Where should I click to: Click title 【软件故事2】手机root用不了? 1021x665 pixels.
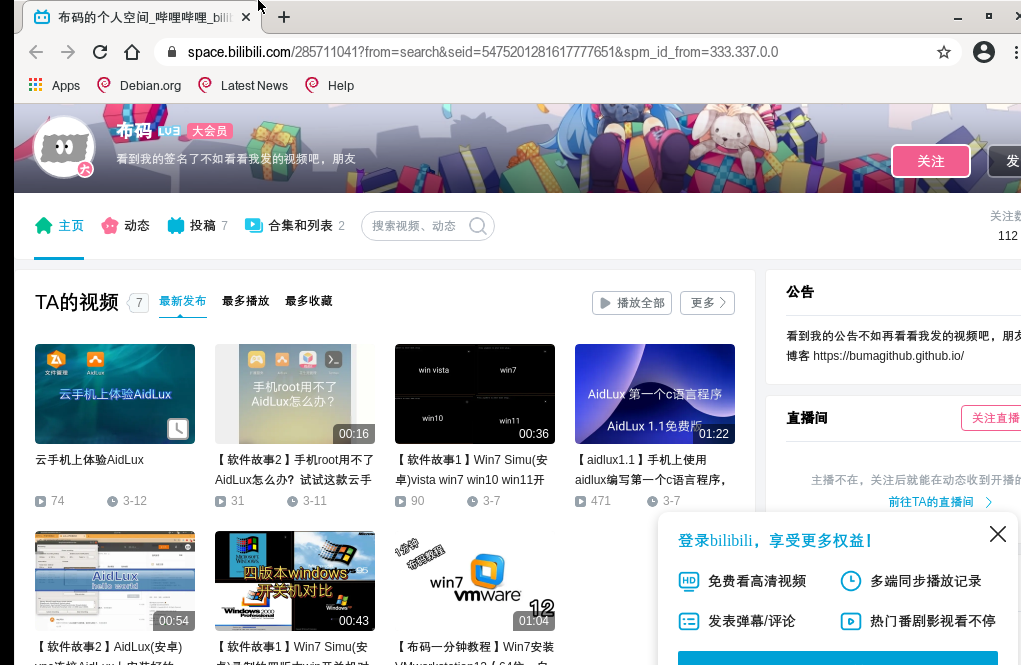pyautogui.click(x=295, y=470)
